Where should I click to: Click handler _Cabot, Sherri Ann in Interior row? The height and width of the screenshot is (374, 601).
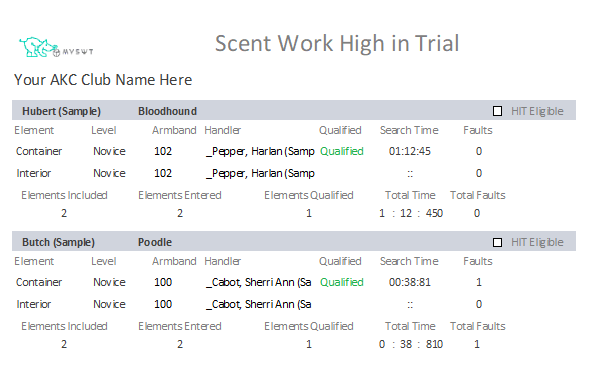pyautogui.click(x=259, y=304)
